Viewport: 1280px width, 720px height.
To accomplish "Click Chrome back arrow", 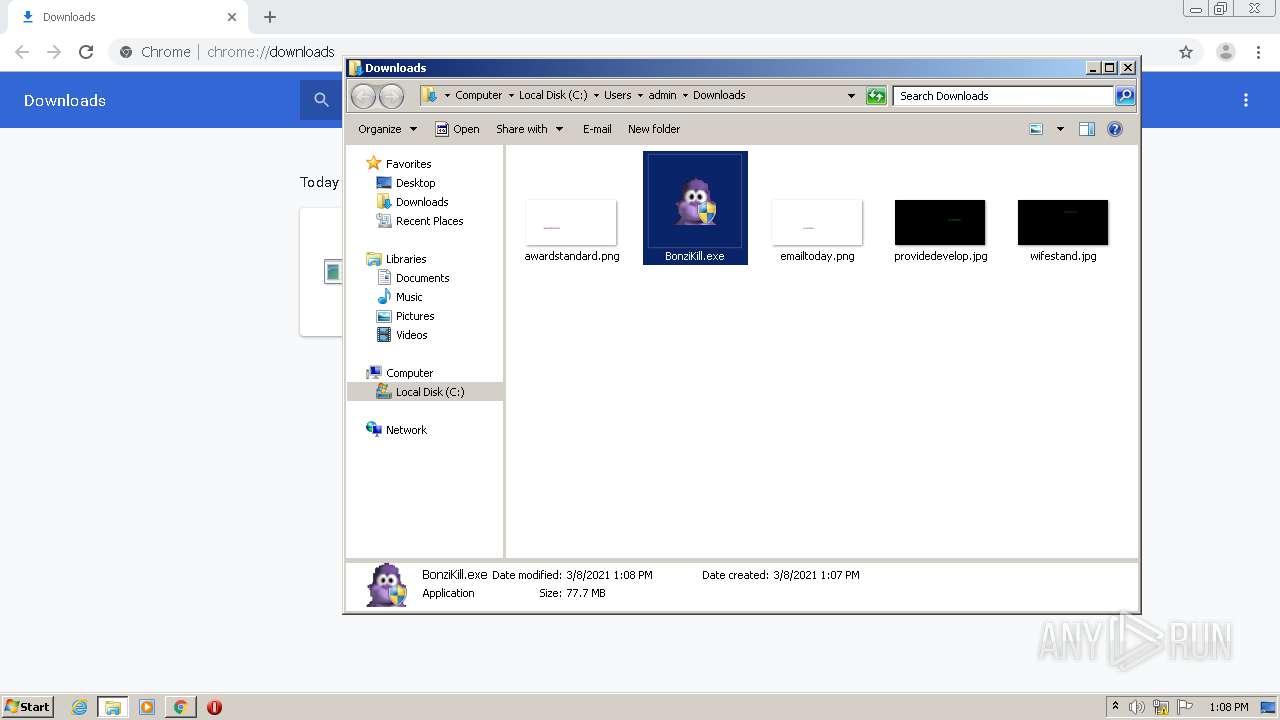I will click(x=22, y=52).
